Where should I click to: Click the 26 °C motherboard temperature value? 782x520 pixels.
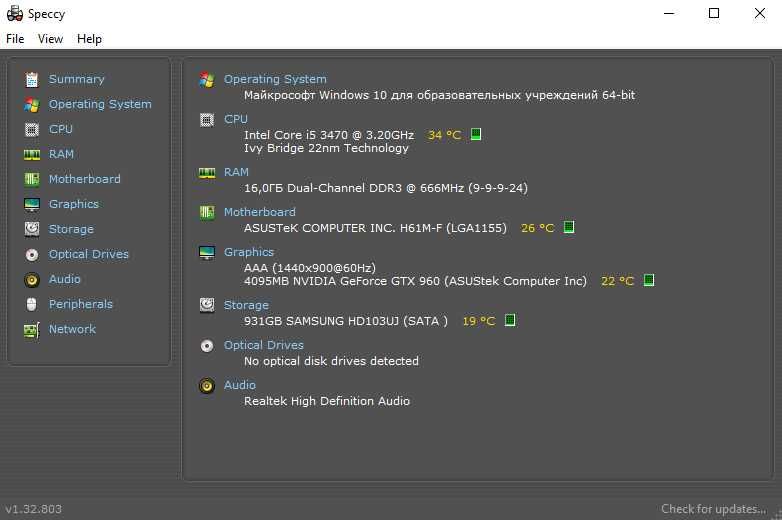pyautogui.click(x=538, y=228)
